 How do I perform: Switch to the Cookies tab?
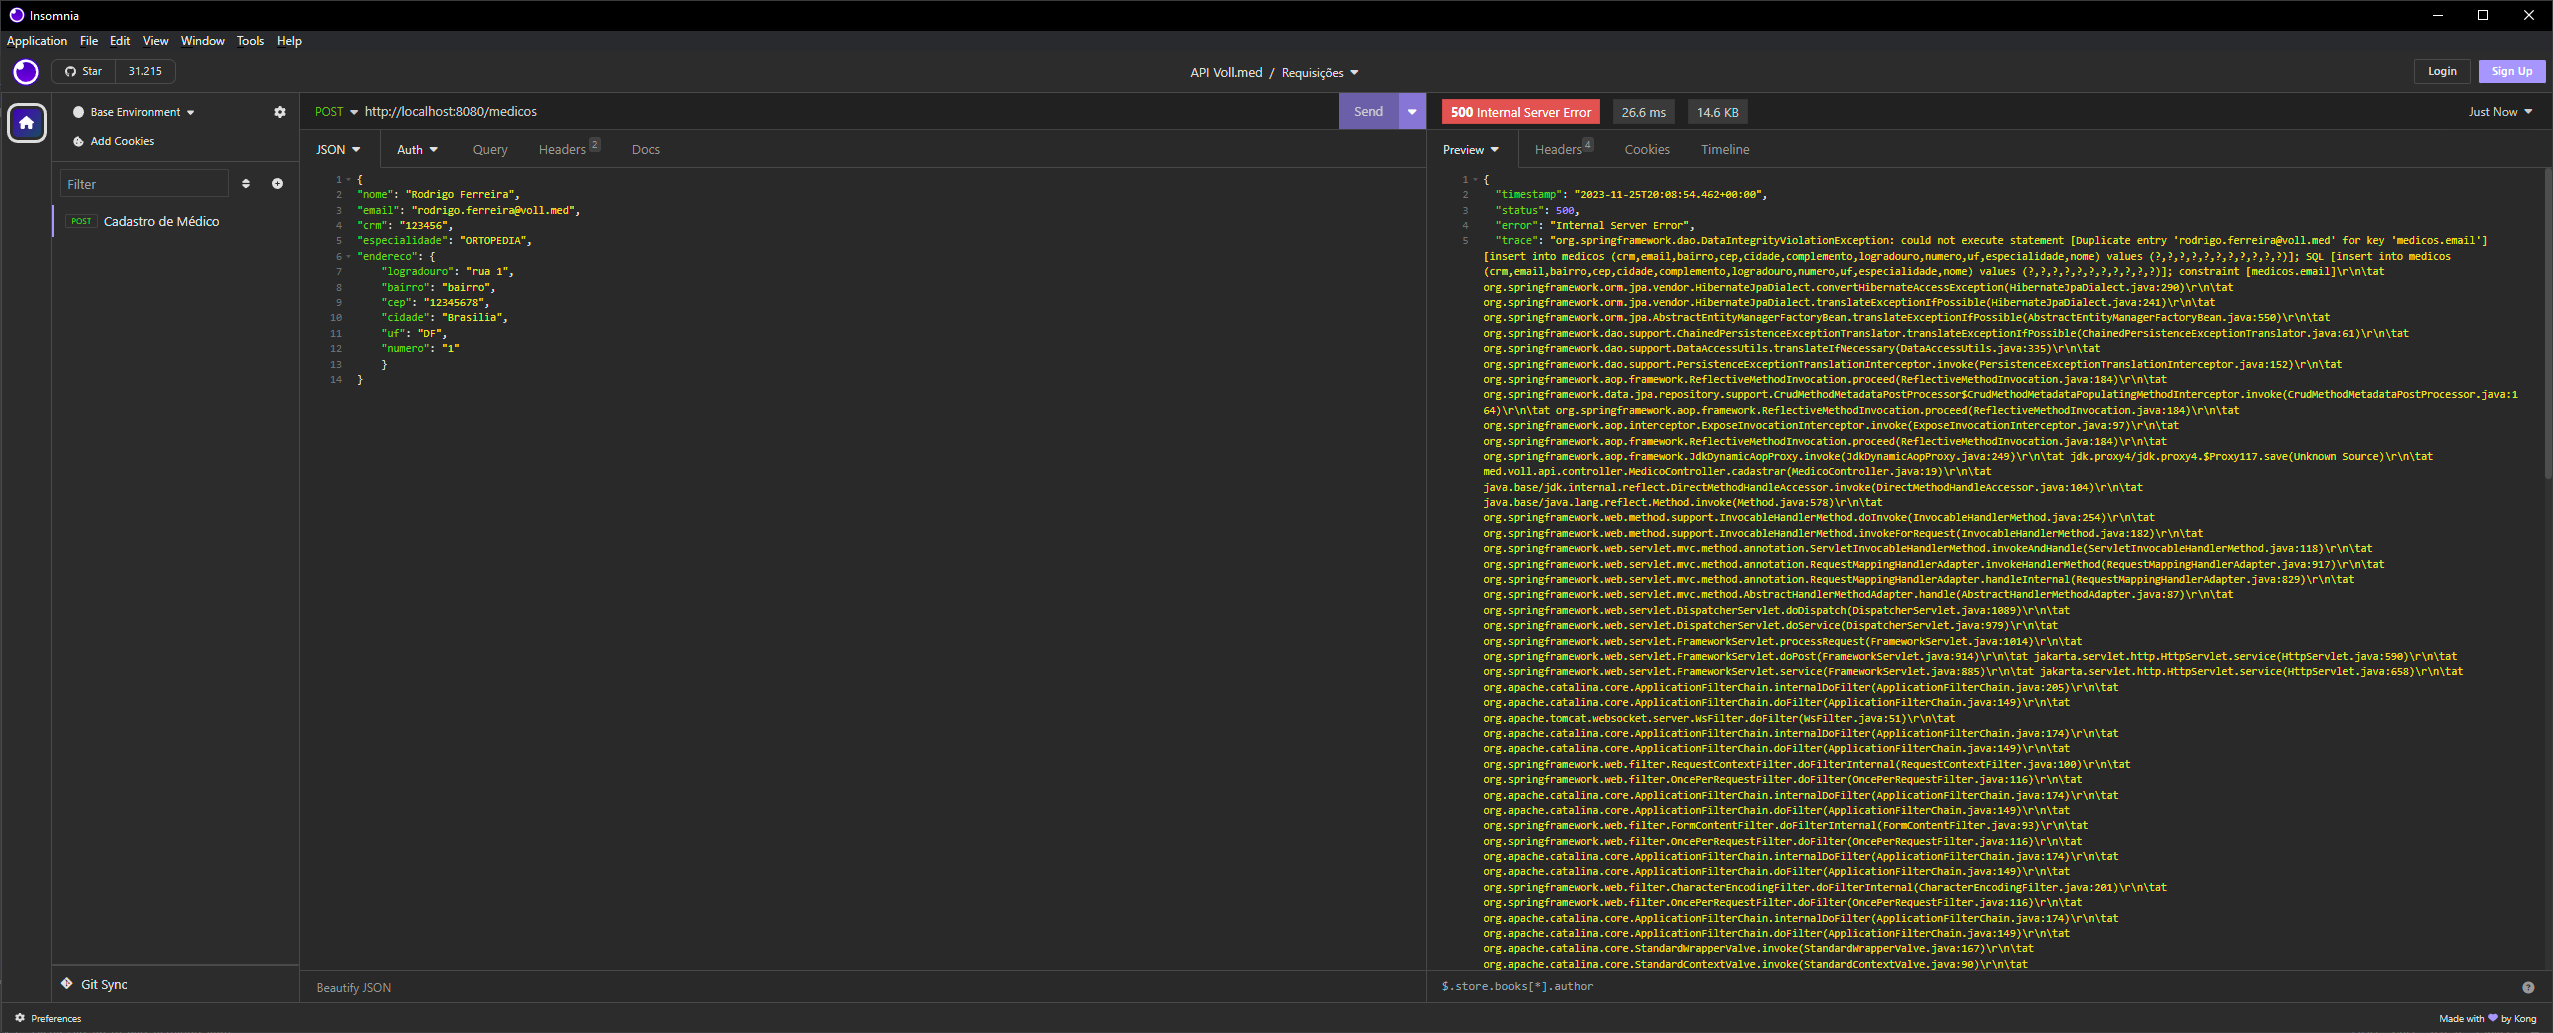(1647, 150)
